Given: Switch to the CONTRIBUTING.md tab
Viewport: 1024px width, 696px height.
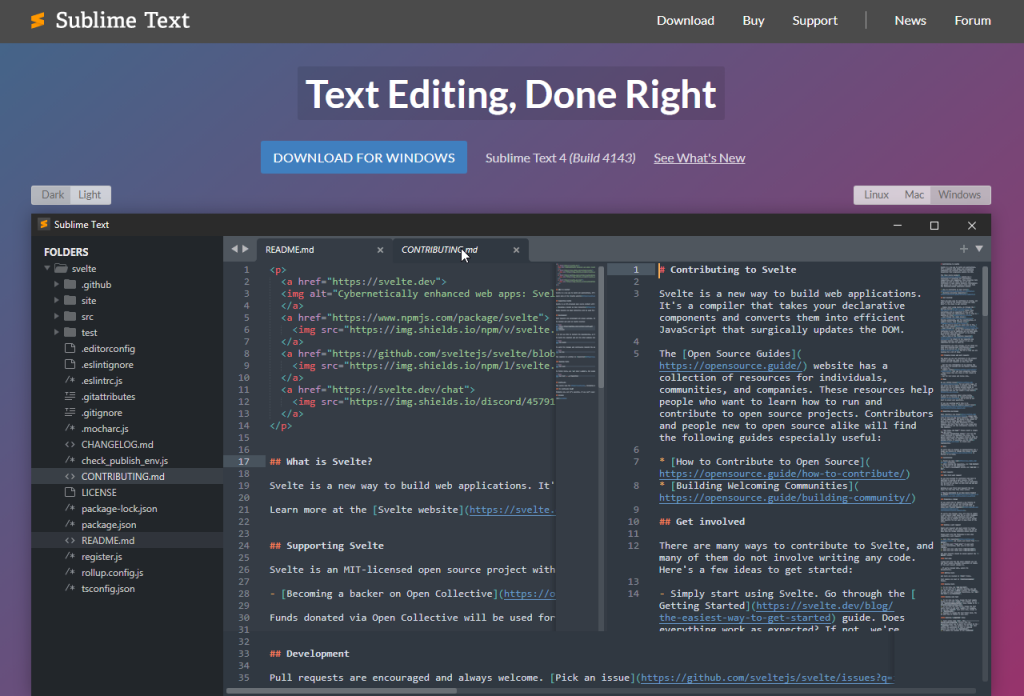Looking at the screenshot, I should pos(460,249).
